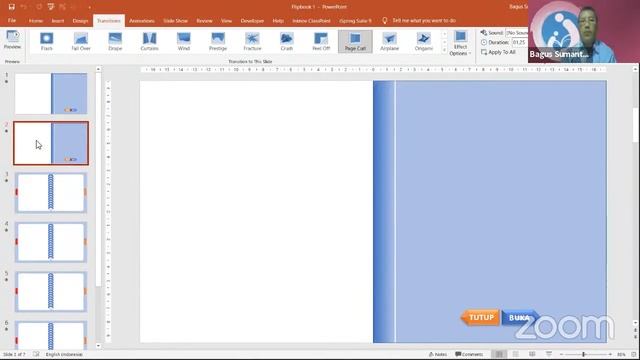The width and height of the screenshot is (640, 360).
Task: Click the zoom out minus button
Action: click(x=561, y=354)
